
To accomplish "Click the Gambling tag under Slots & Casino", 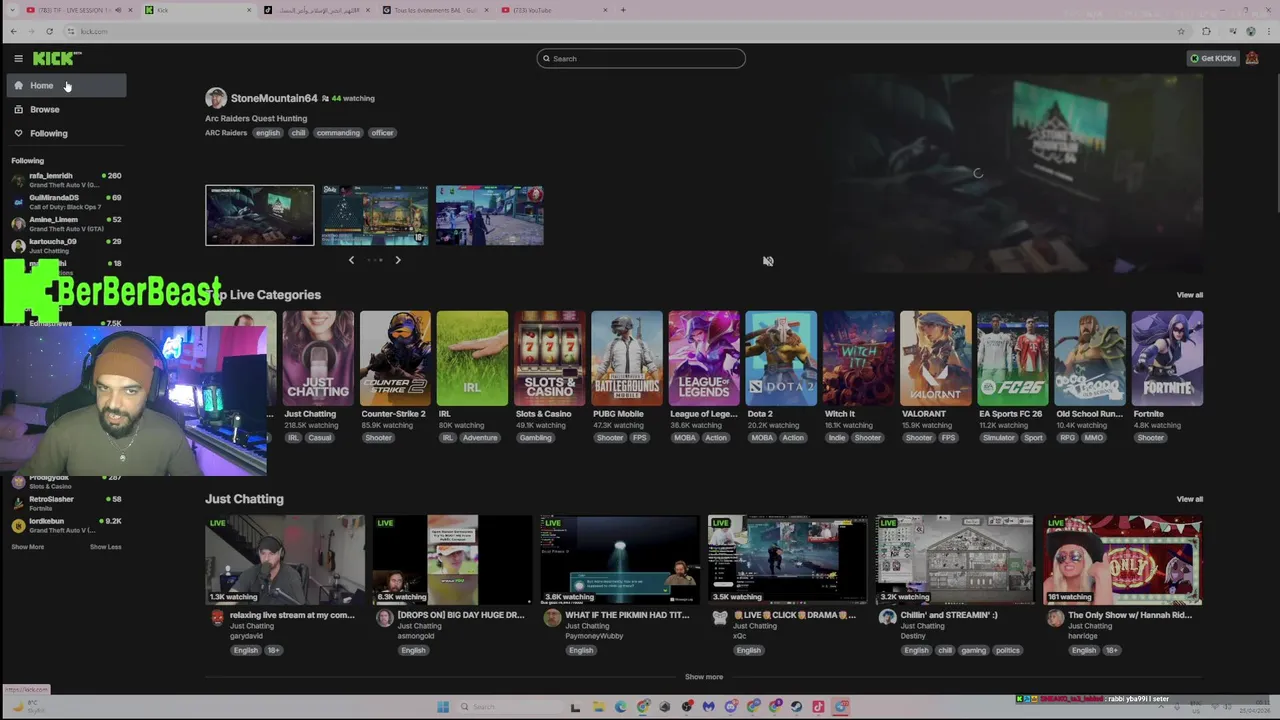I will pos(535,438).
